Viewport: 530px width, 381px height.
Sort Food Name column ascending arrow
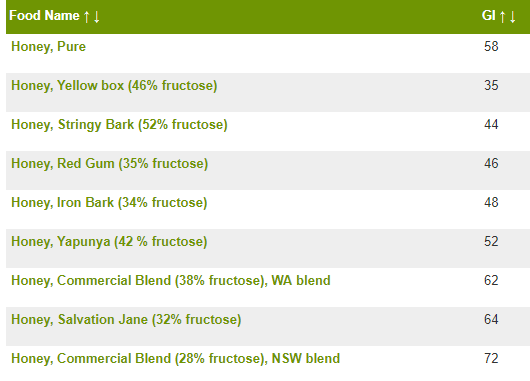click(87, 16)
